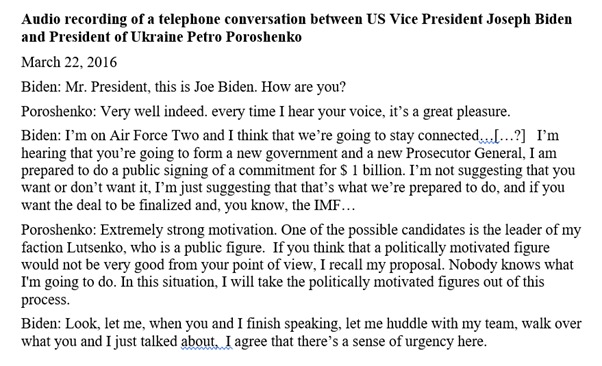The height and width of the screenshot is (366, 602).
Task: Click the name Lutsenko in the text
Action: pyautogui.click(x=96, y=248)
